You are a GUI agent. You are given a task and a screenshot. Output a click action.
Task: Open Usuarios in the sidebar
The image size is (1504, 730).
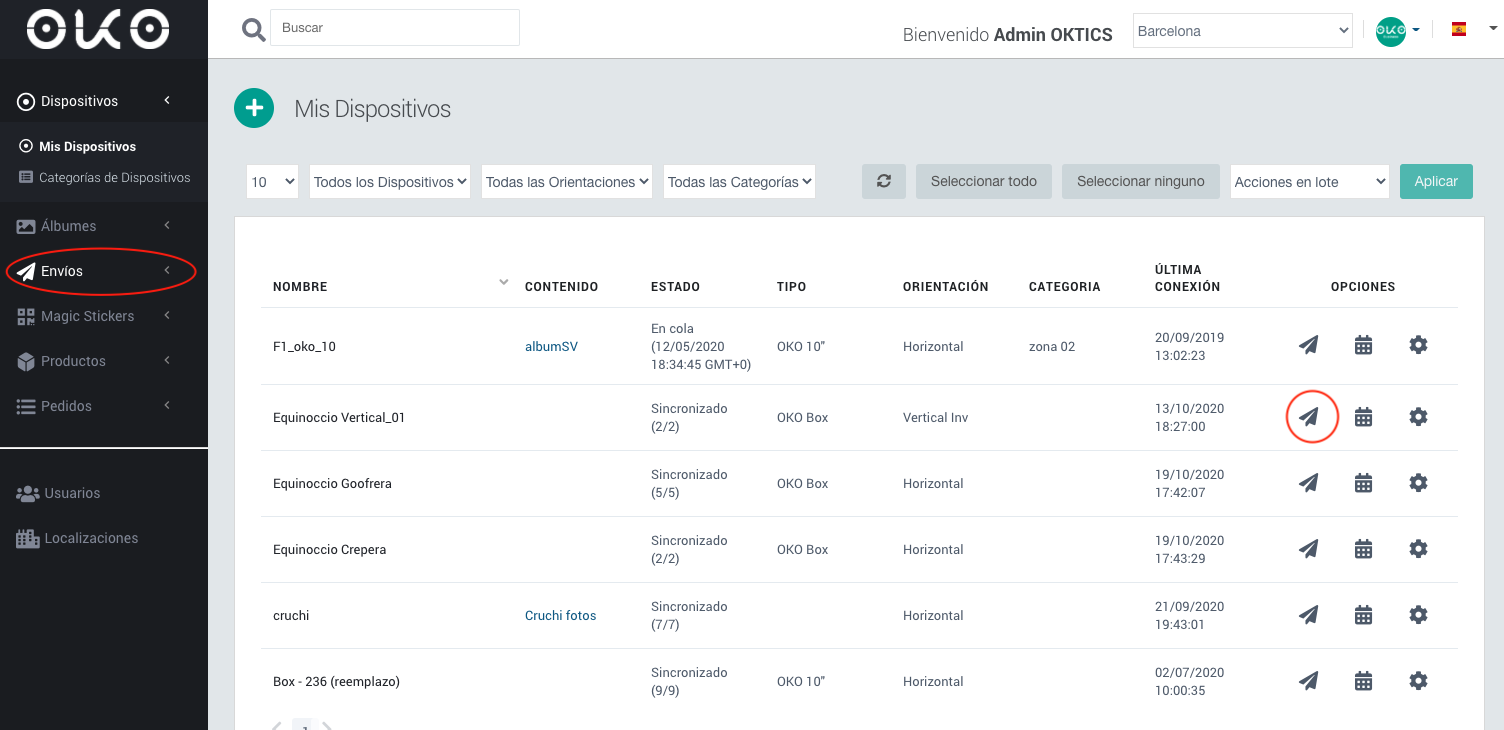(x=58, y=493)
